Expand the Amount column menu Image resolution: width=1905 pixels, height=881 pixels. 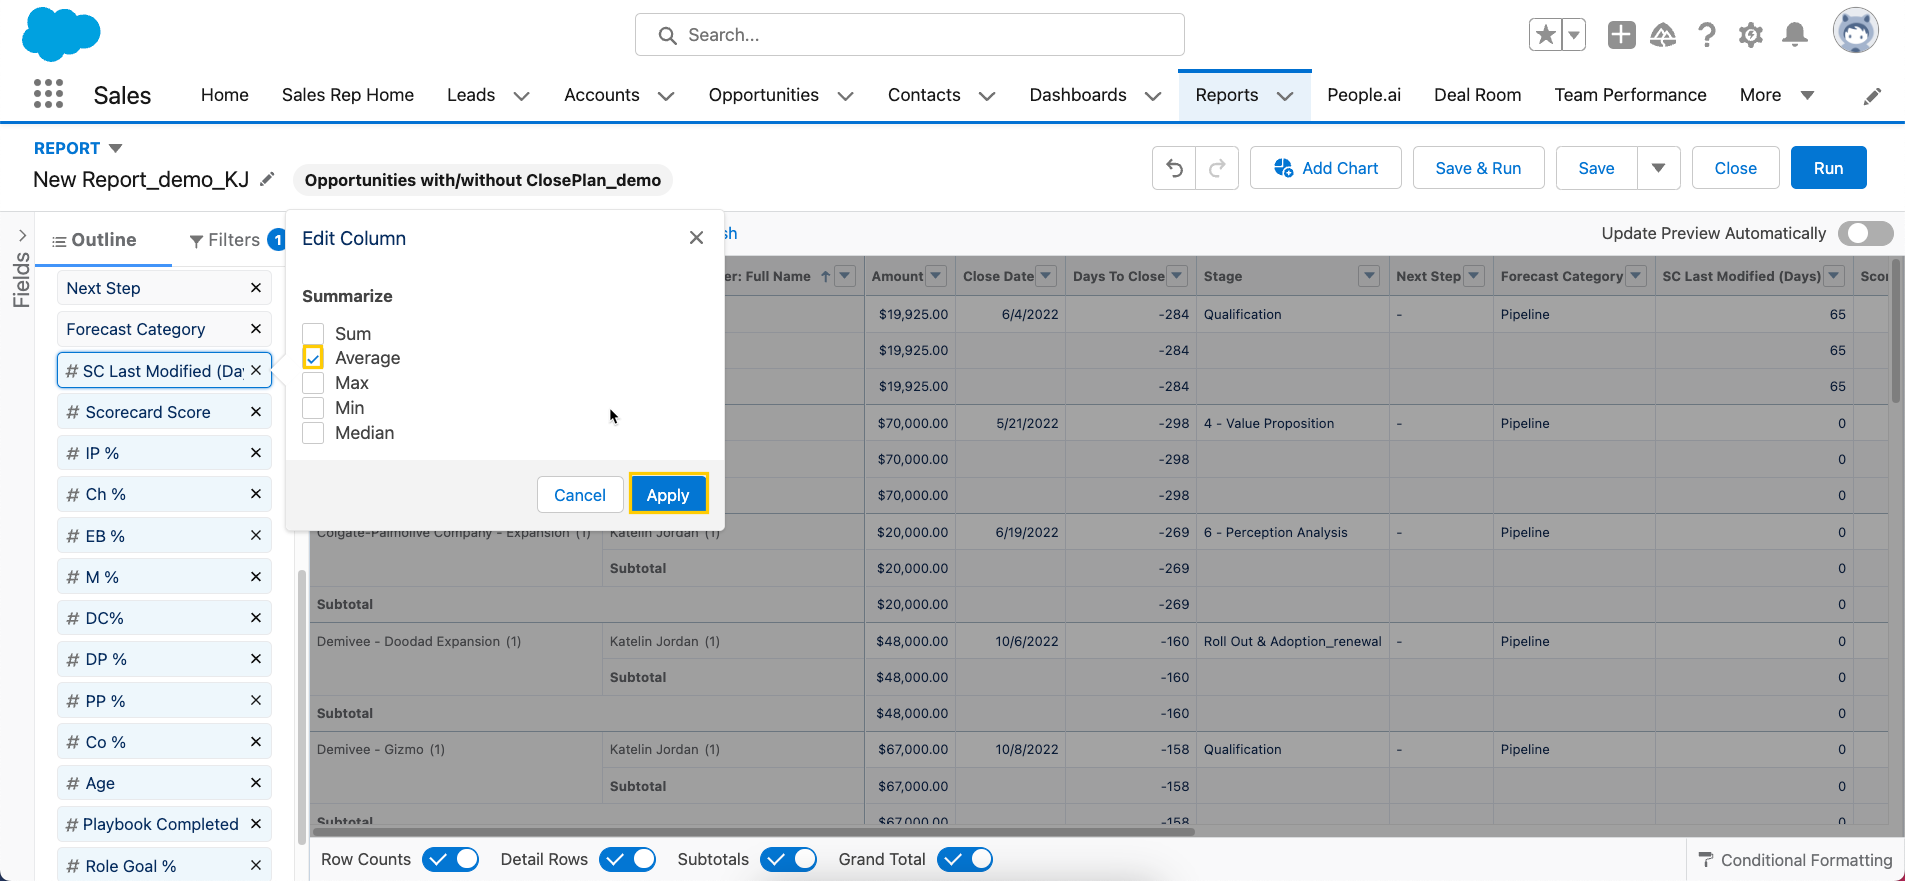click(936, 276)
